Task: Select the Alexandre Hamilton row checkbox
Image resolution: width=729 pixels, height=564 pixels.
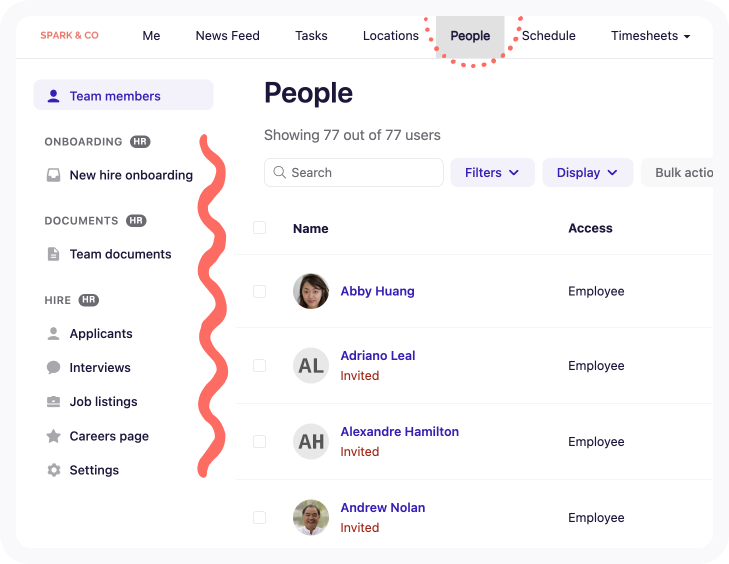Action: coord(259,441)
